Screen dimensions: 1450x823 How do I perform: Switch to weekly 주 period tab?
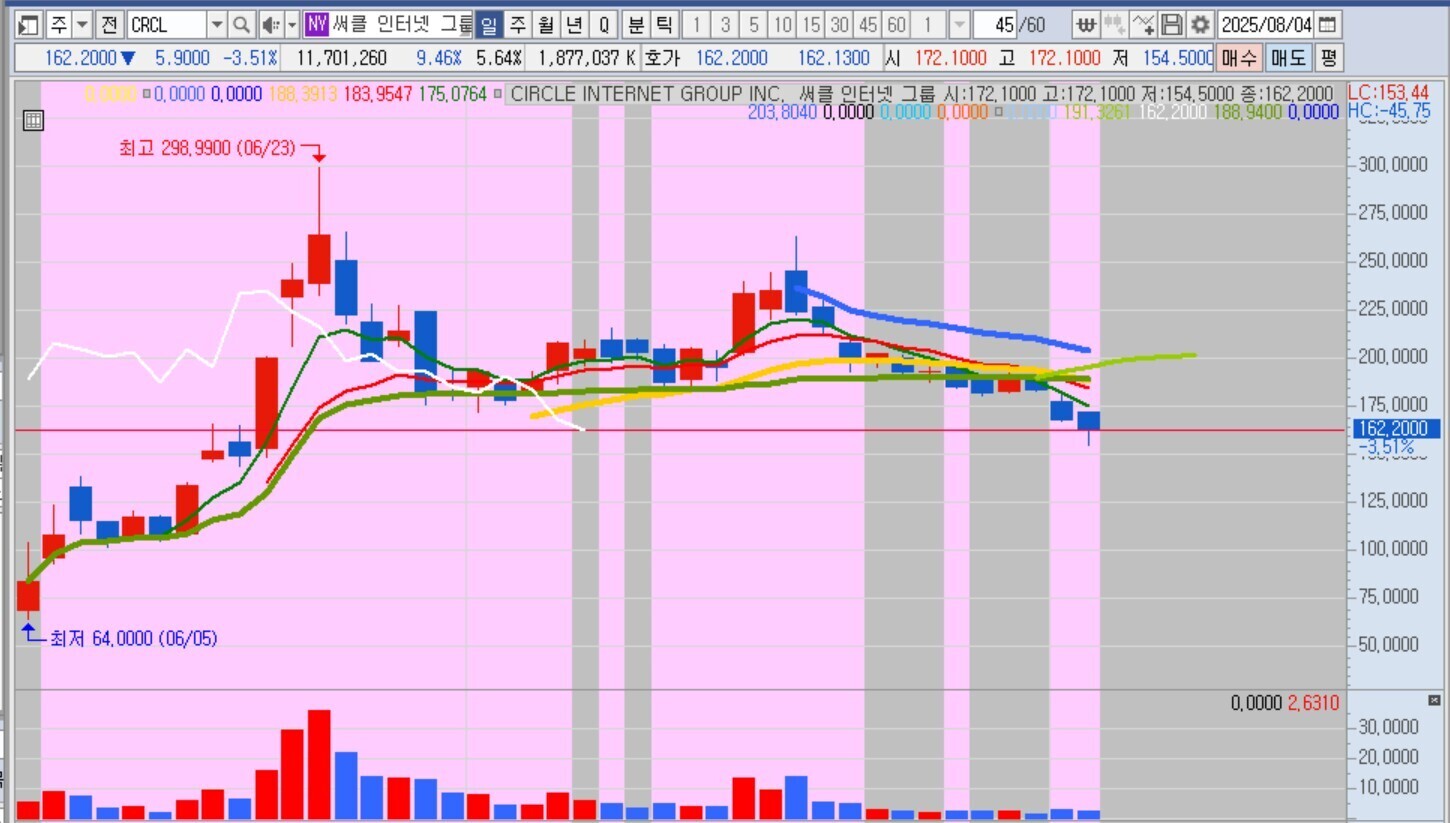click(x=517, y=25)
